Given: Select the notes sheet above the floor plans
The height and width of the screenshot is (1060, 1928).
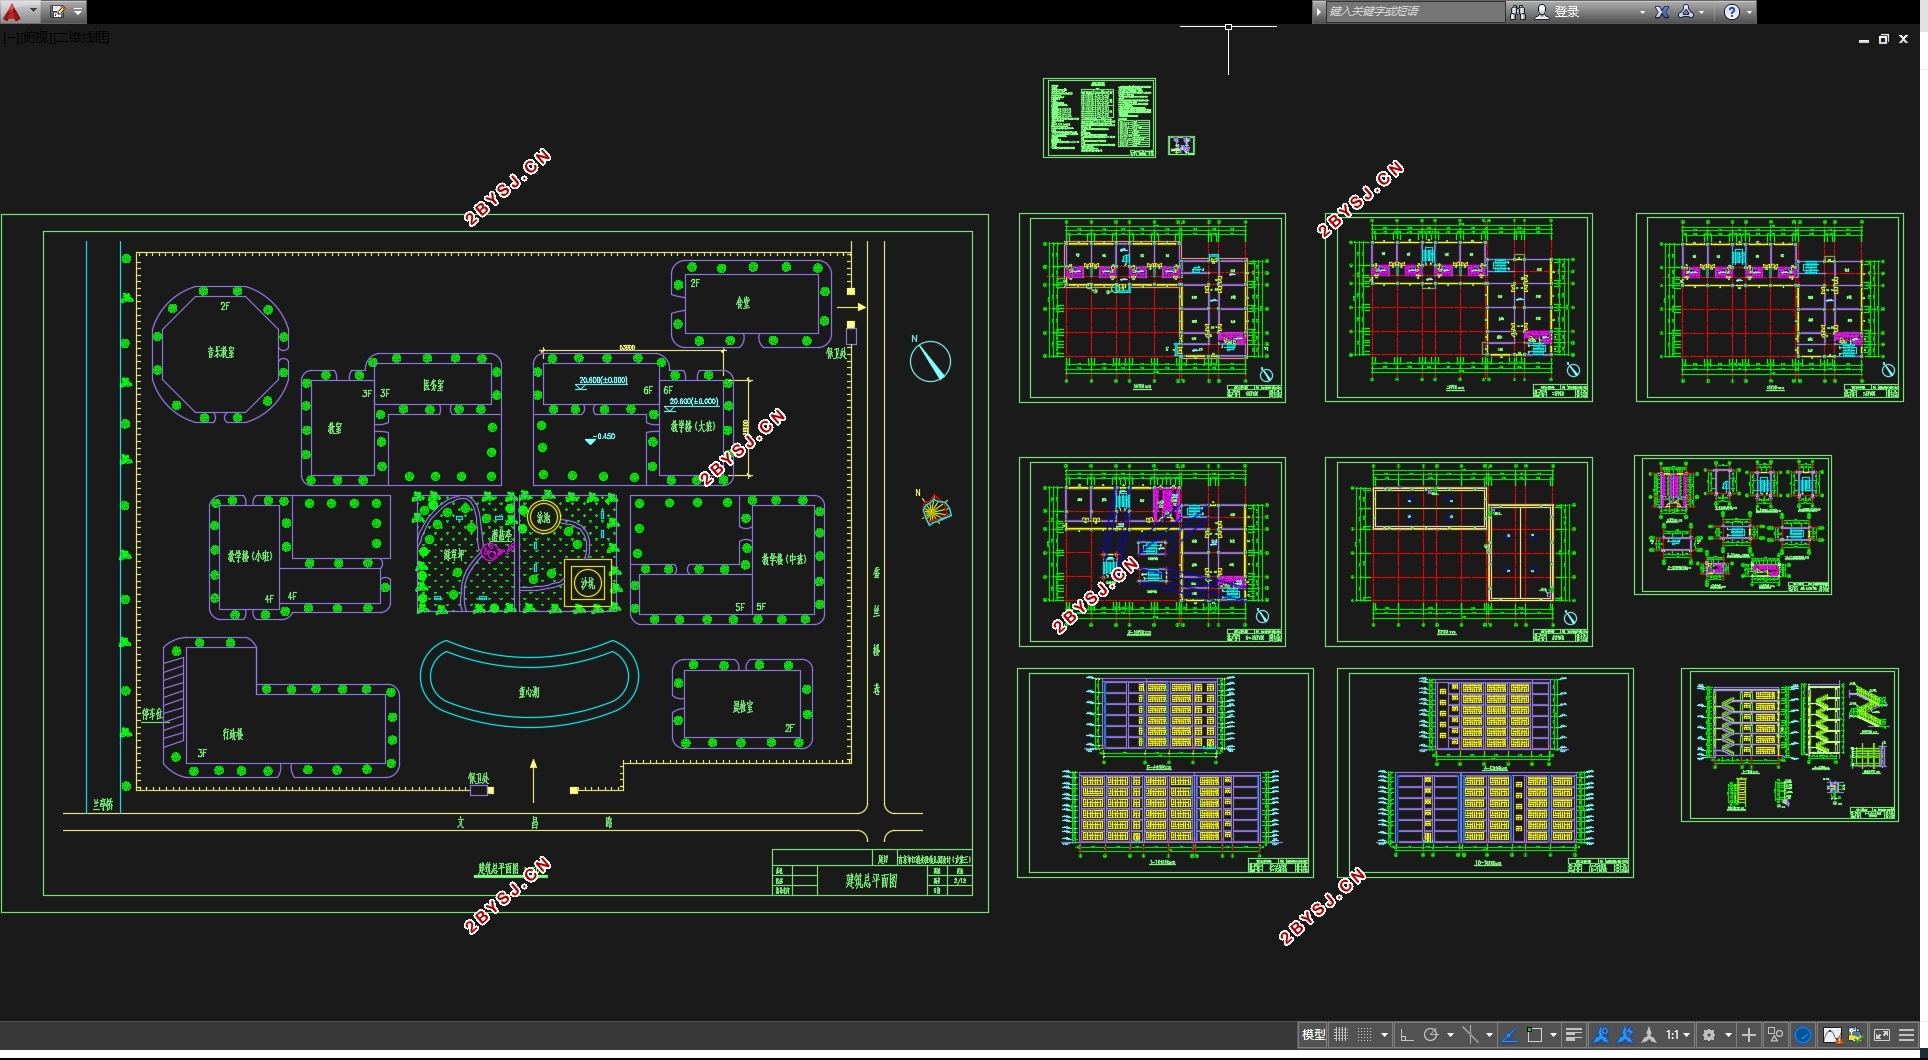Looking at the screenshot, I should (x=1099, y=118).
